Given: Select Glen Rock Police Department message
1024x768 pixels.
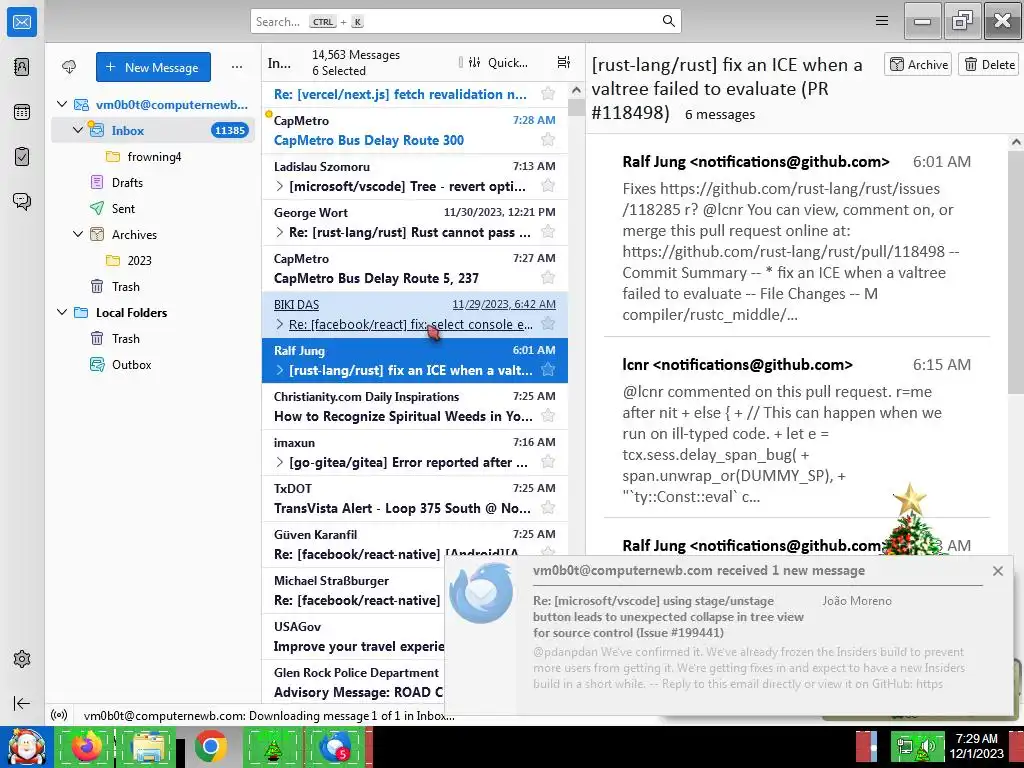Looking at the screenshot, I should coord(353,682).
